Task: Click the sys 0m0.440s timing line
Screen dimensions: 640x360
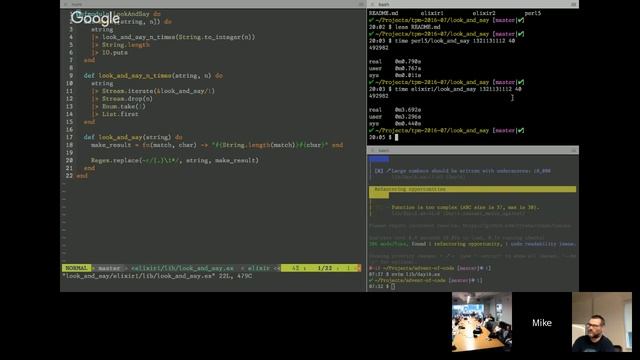Action: click(x=395, y=124)
